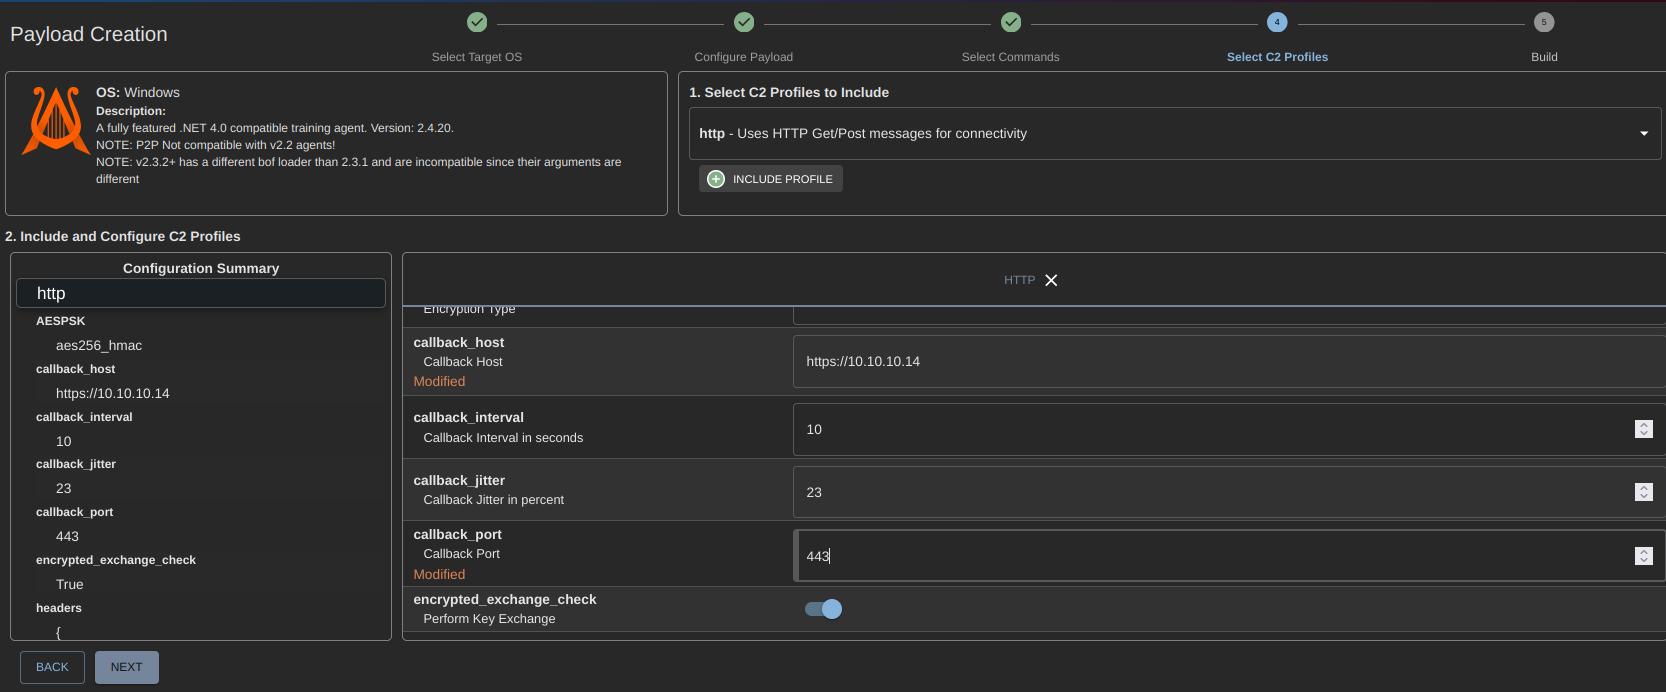The height and width of the screenshot is (692, 1666).
Task: Go to Configure Payload step label
Action: [744, 57]
